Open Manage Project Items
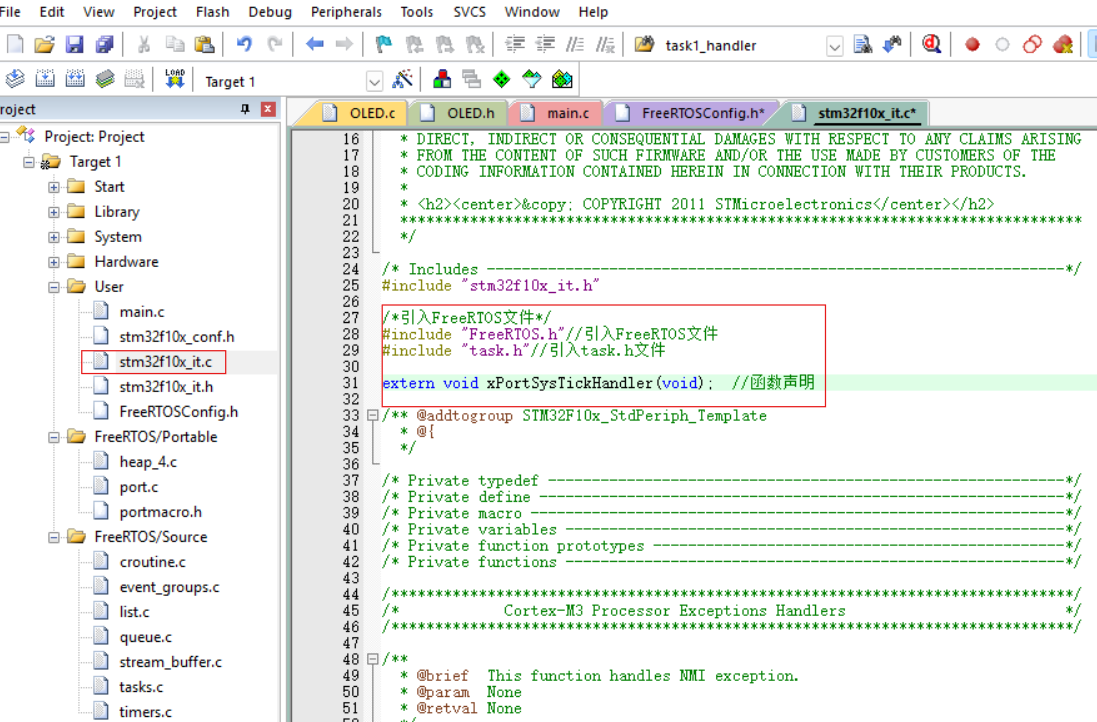The width and height of the screenshot is (1097, 722). point(440,78)
